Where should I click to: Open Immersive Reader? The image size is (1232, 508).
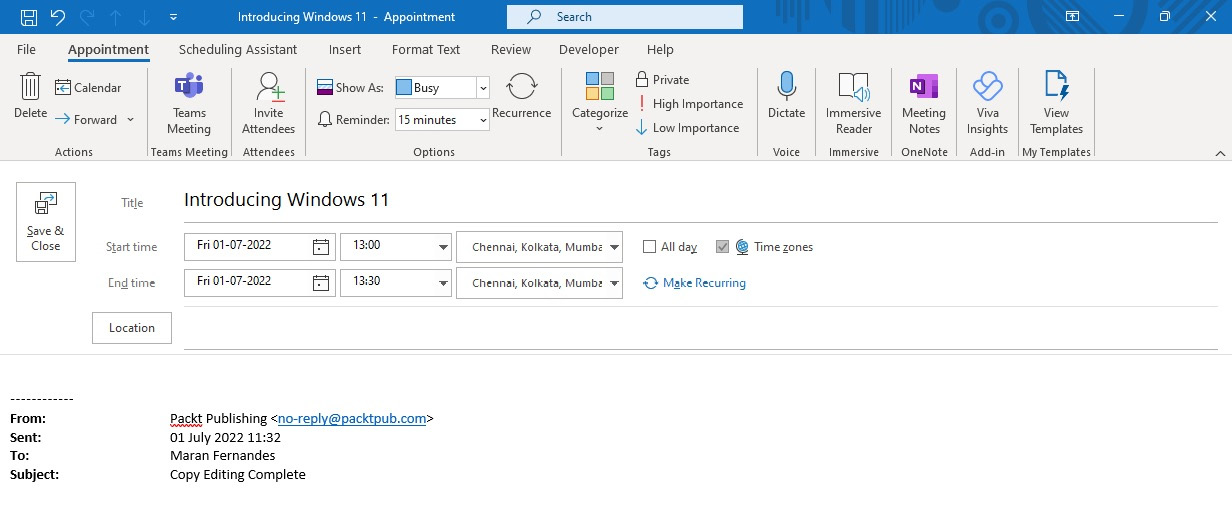click(x=854, y=103)
